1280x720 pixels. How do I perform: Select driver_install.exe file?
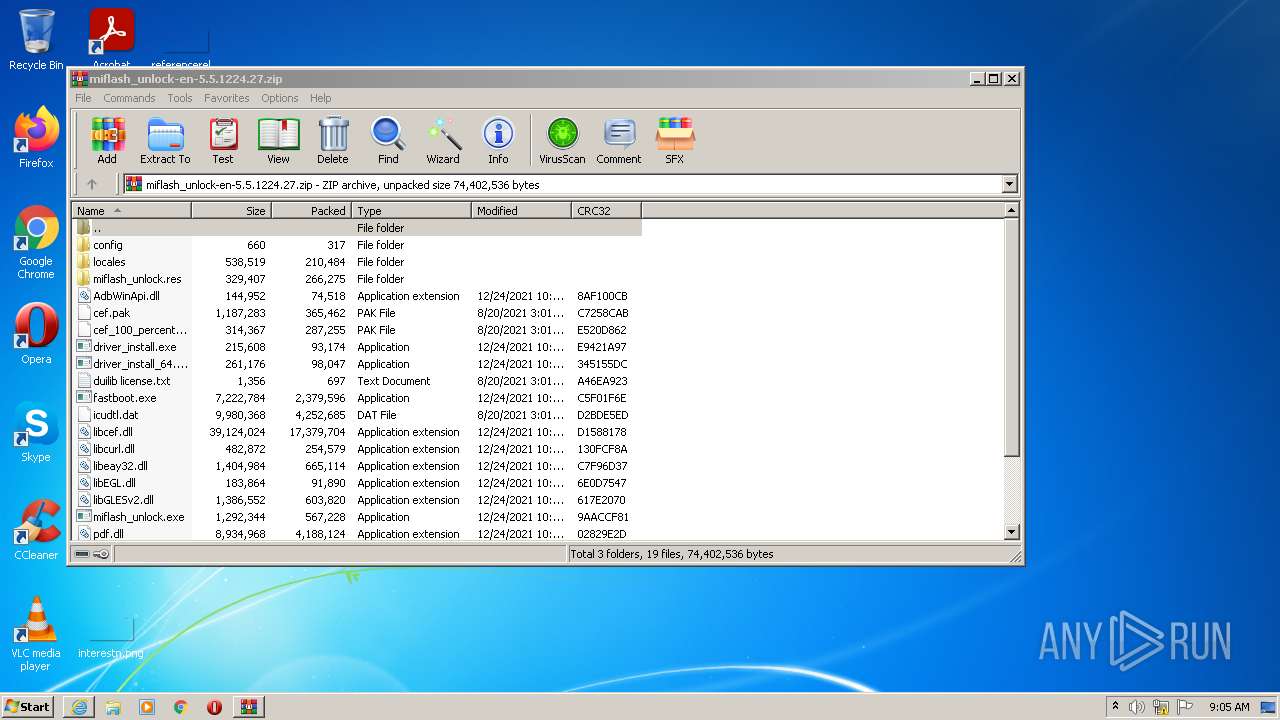(x=357, y=347)
